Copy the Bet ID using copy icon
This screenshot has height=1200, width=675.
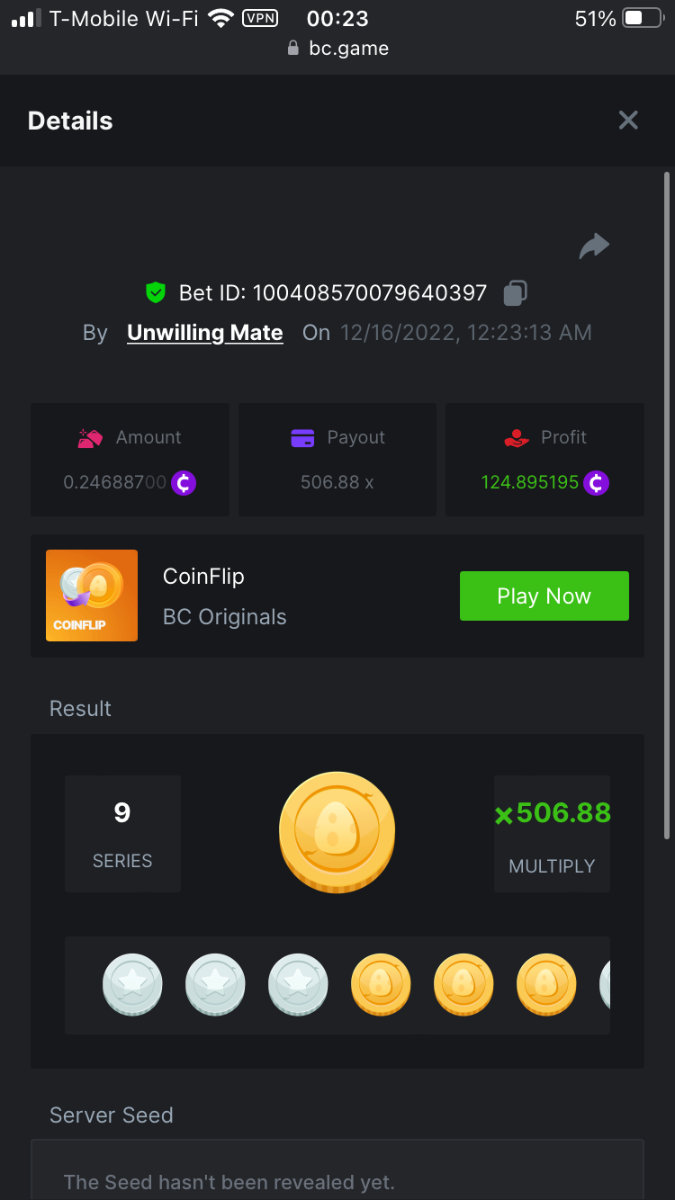pyautogui.click(x=515, y=293)
